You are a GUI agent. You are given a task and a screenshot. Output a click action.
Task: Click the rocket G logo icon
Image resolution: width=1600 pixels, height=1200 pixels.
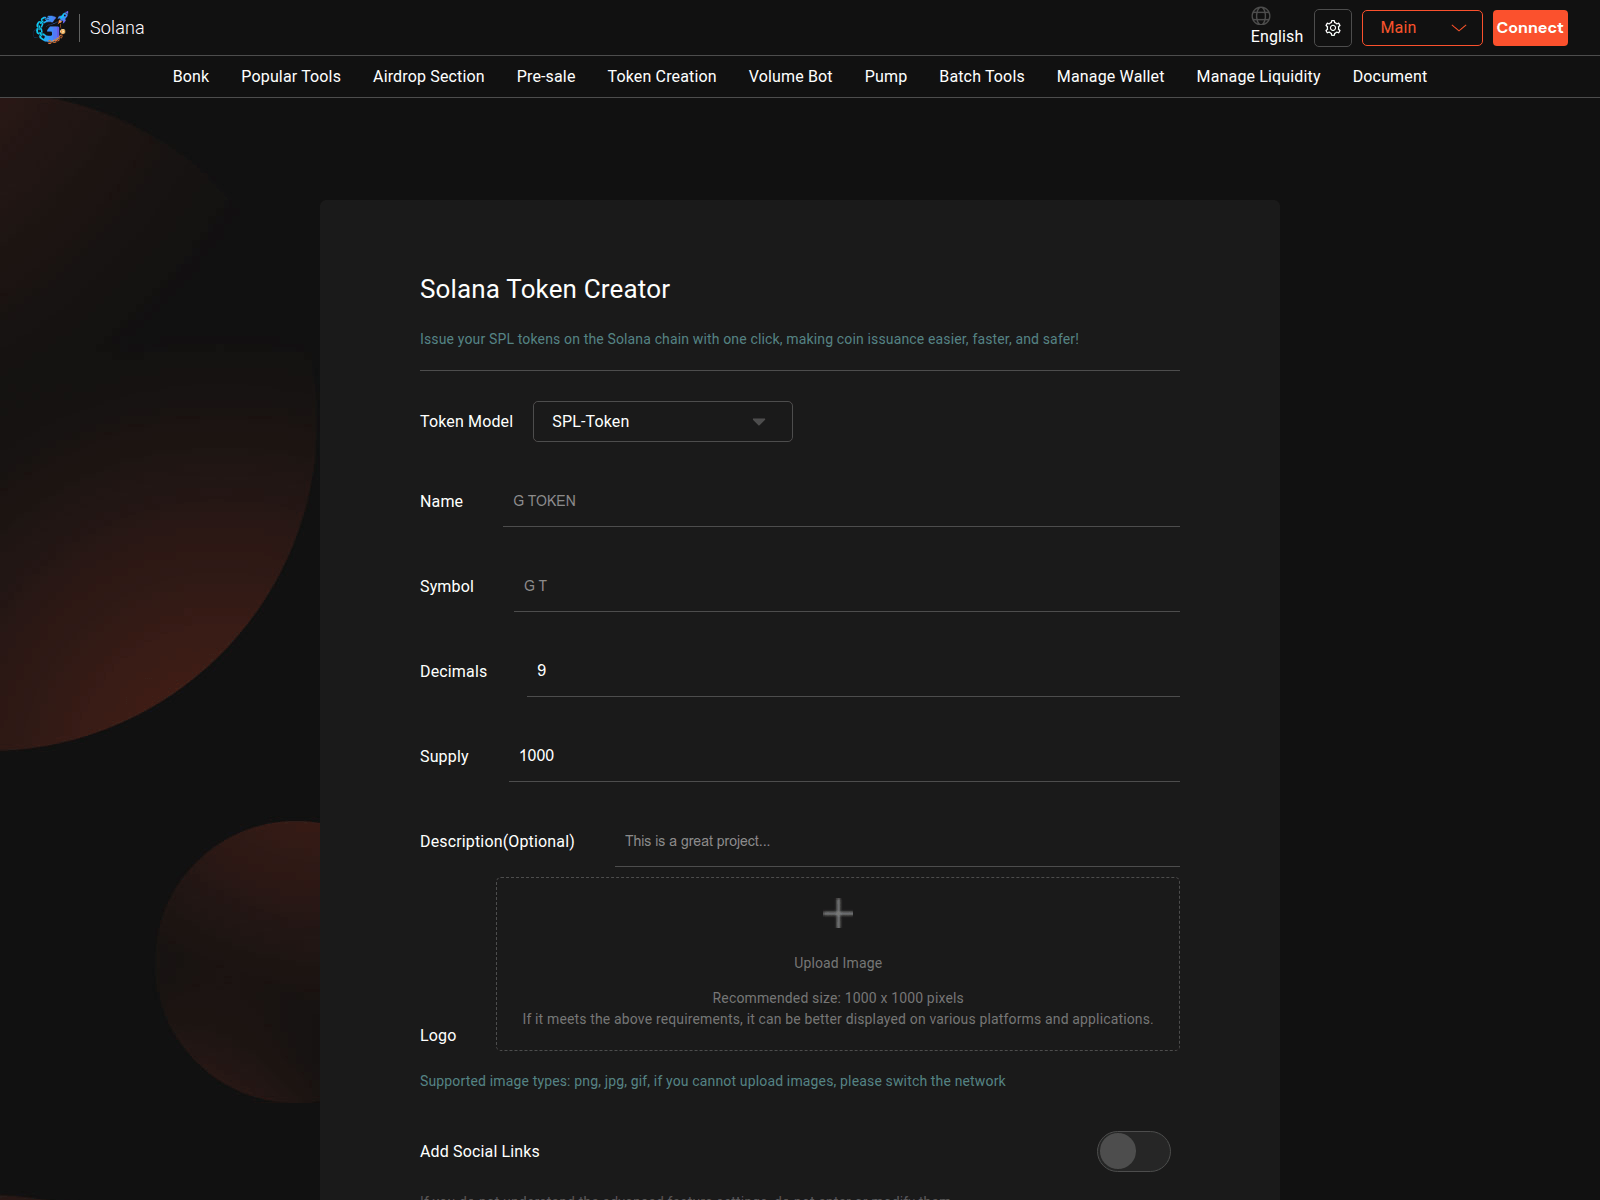[x=51, y=28]
